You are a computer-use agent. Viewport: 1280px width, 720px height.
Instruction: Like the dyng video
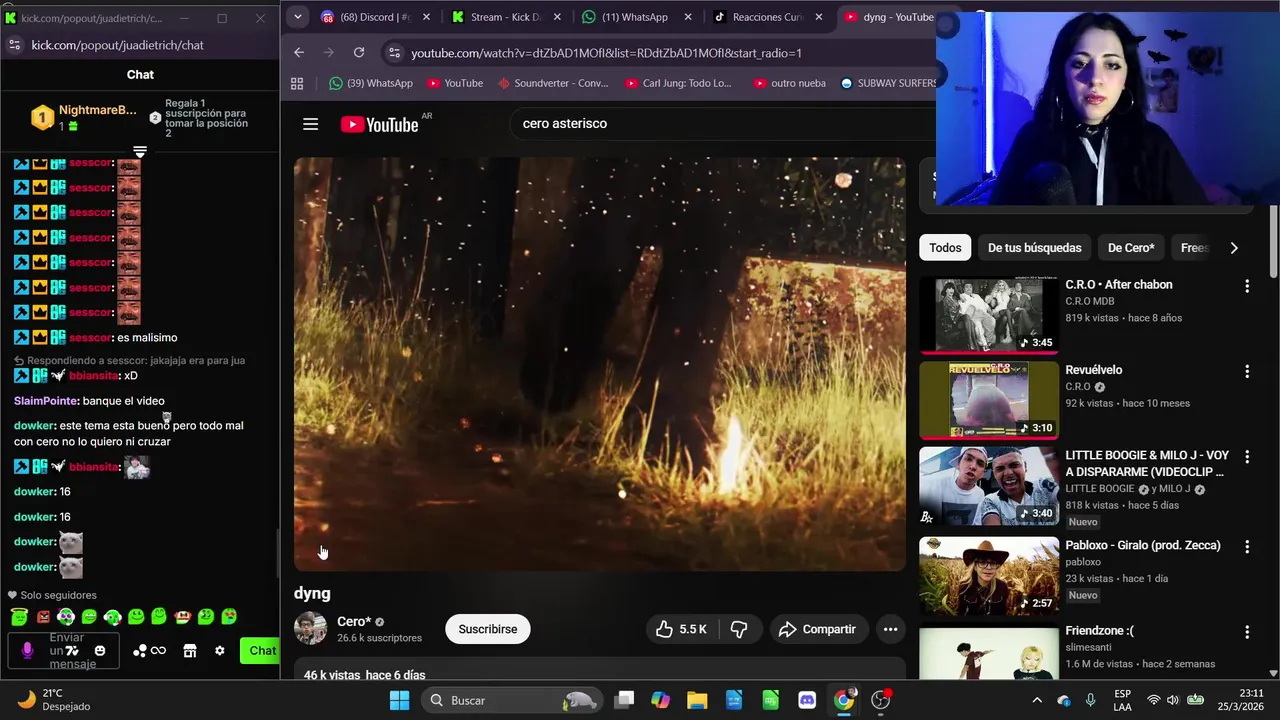coord(681,629)
